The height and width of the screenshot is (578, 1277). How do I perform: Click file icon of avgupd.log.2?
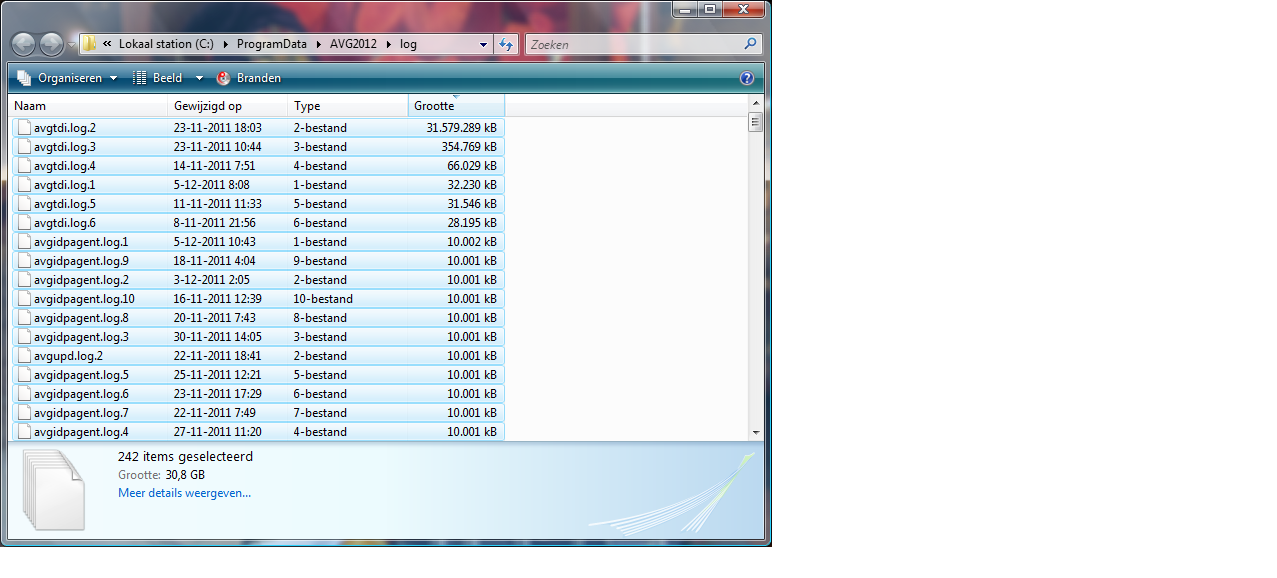coord(24,356)
